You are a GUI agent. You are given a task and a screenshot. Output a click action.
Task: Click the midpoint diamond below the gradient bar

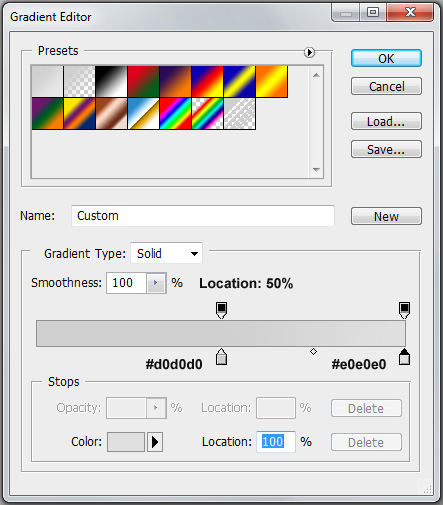[313, 352]
